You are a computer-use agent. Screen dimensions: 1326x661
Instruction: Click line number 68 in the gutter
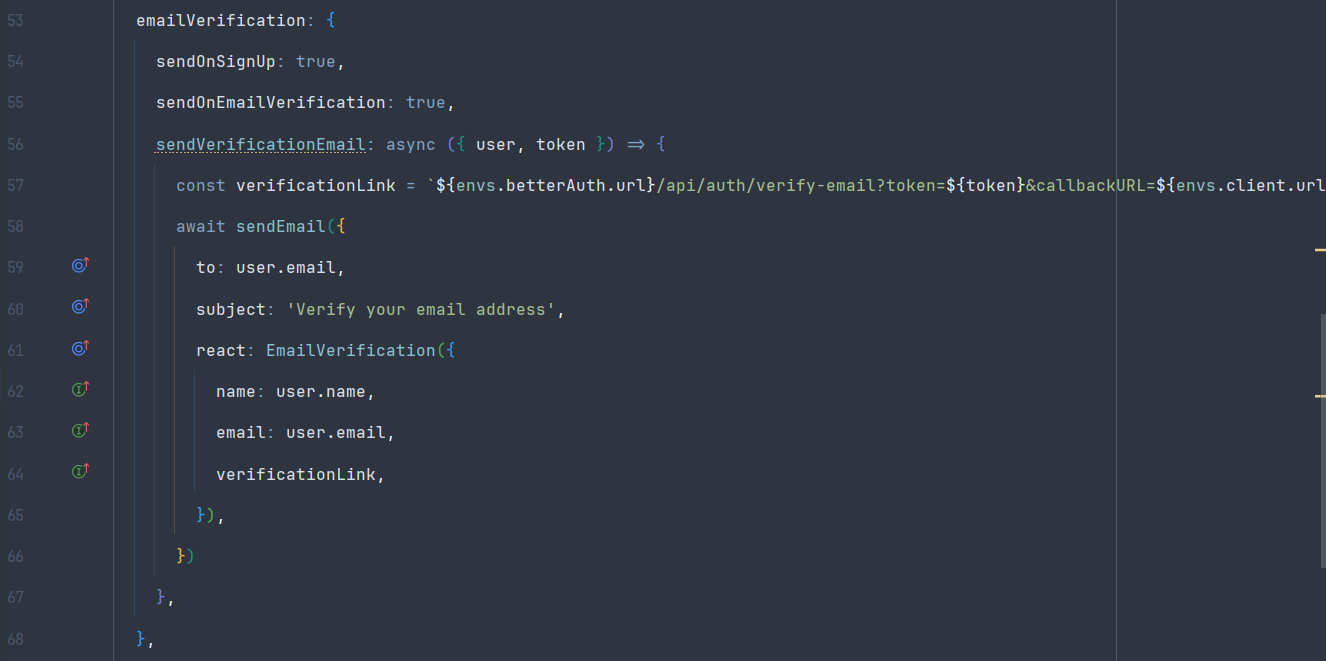[15, 638]
